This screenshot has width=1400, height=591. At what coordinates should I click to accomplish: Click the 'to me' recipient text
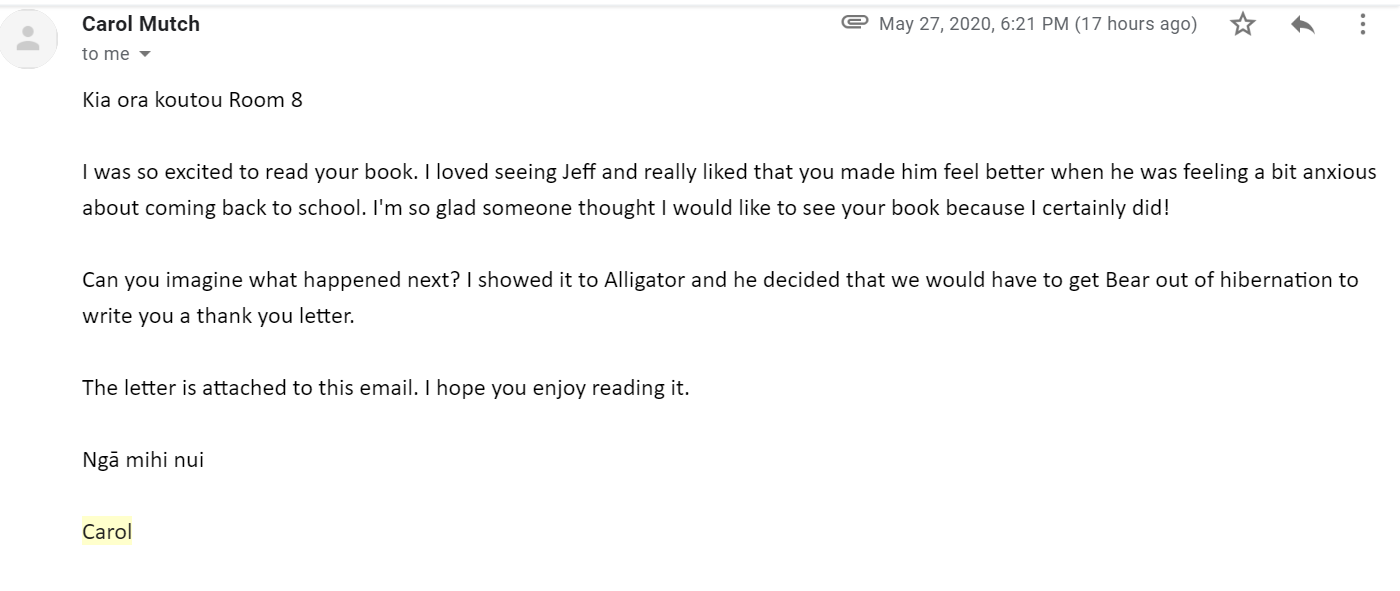coord(106,54)
